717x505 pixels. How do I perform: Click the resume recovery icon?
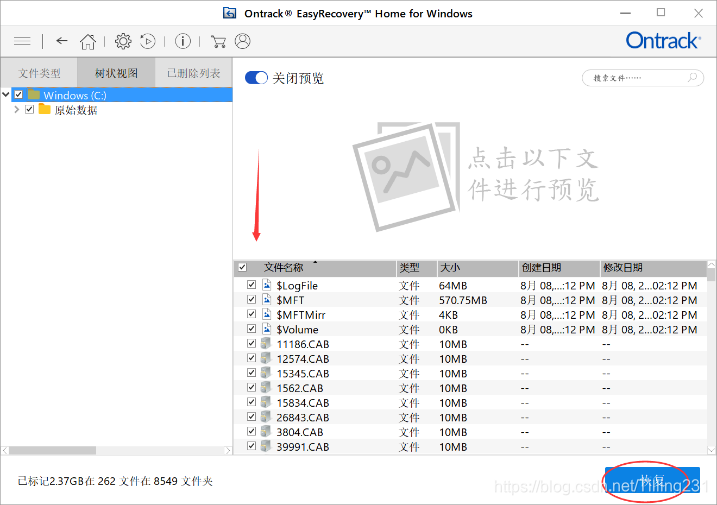(147, 41)
